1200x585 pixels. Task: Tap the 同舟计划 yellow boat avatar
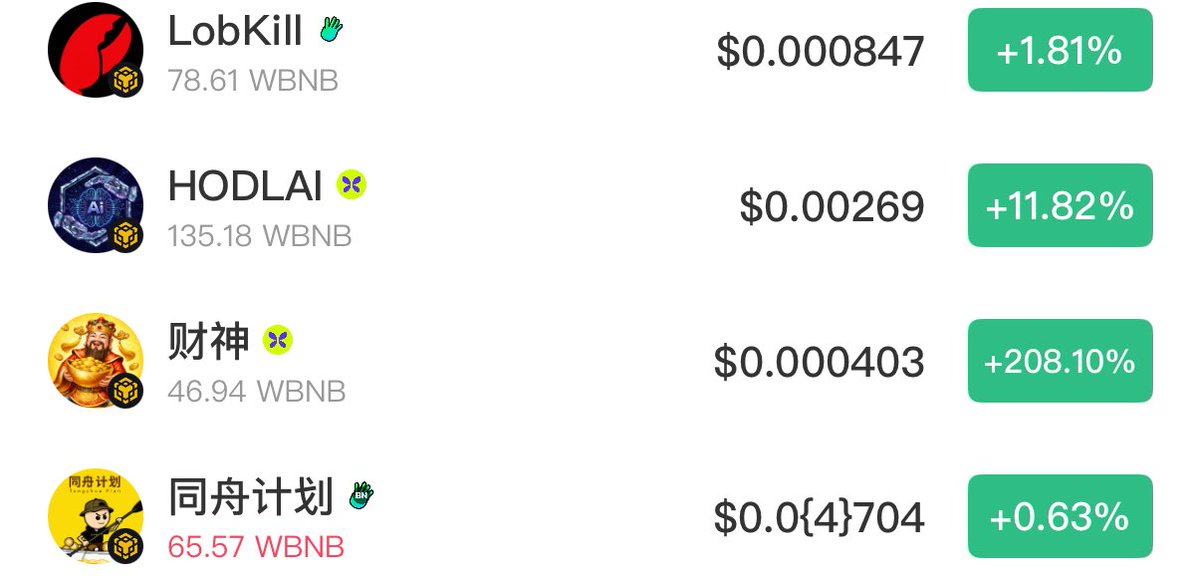point(95,516)
